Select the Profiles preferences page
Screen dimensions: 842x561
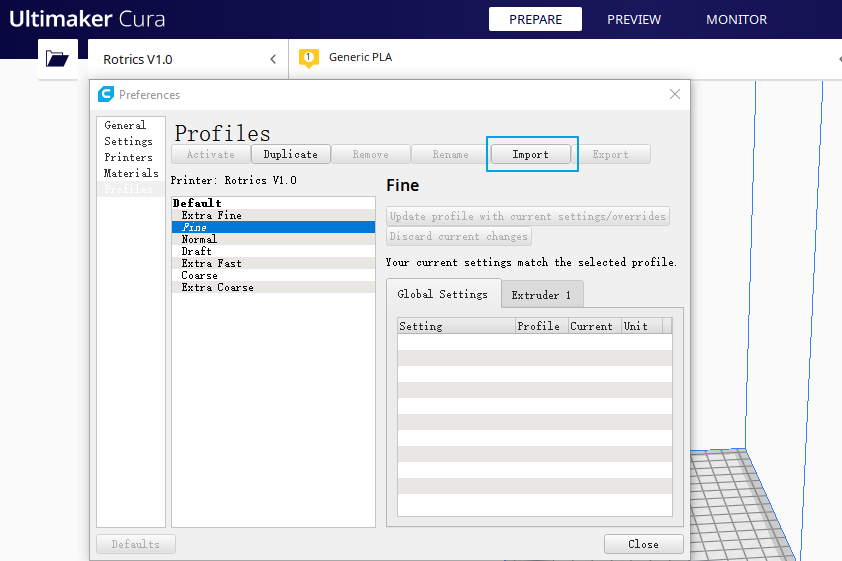click(x=130, y=189)
